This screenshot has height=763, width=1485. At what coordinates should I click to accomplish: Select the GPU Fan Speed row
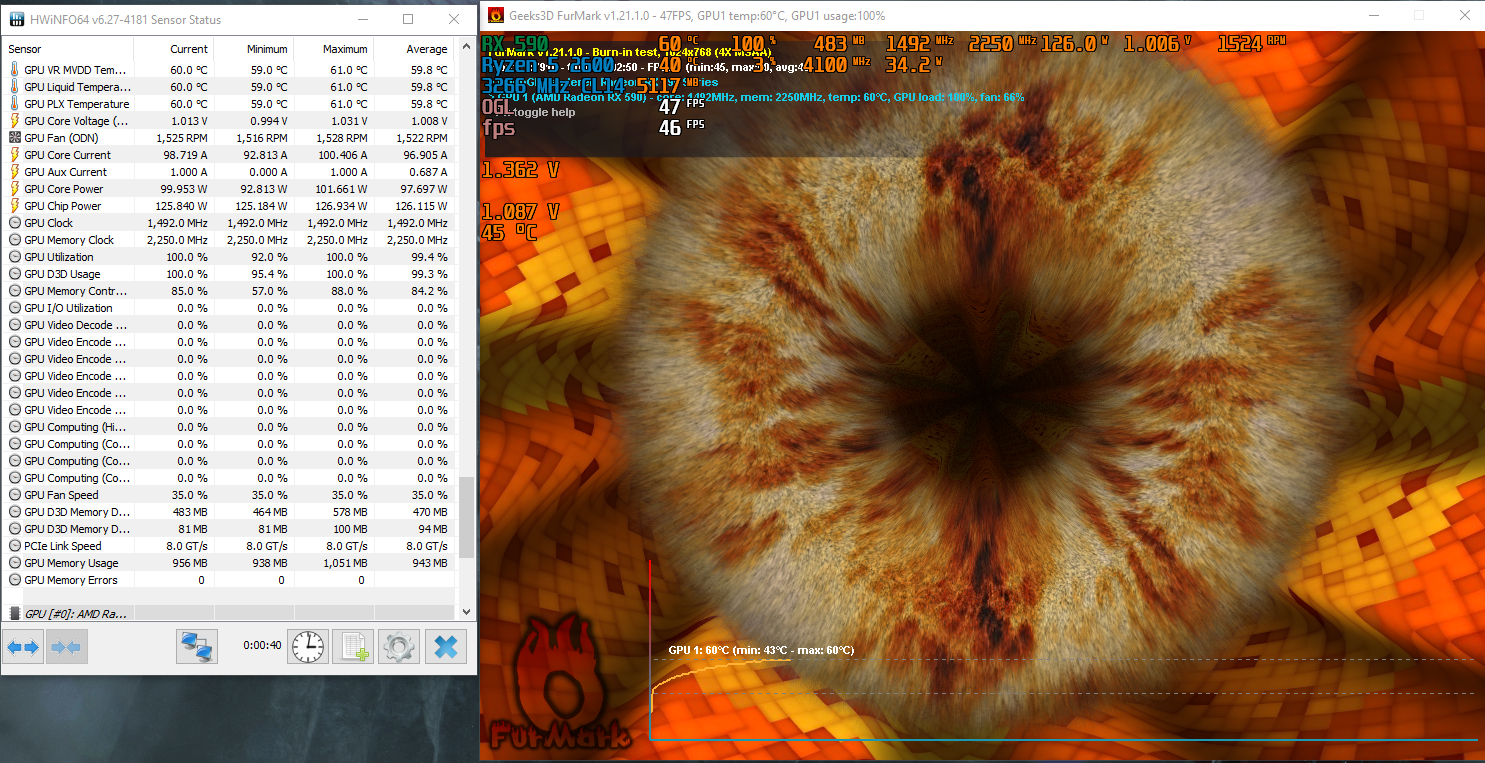[229, 495]
